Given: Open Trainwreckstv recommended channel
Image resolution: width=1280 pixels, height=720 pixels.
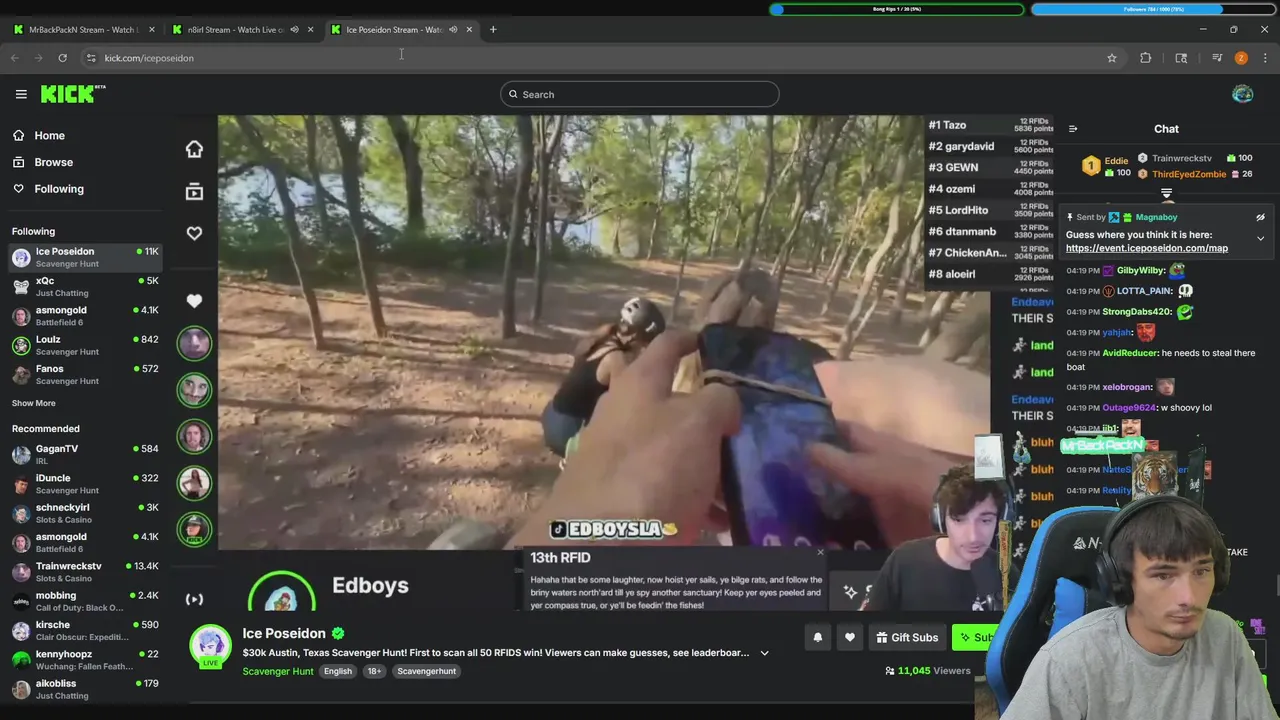Looking at the screenshot, I should (85, 571).
